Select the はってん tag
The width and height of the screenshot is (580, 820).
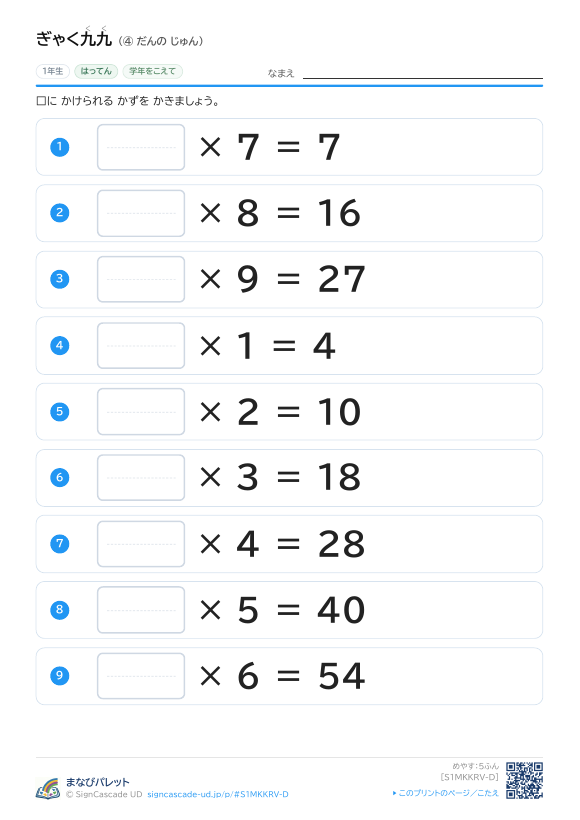(96, 71)
